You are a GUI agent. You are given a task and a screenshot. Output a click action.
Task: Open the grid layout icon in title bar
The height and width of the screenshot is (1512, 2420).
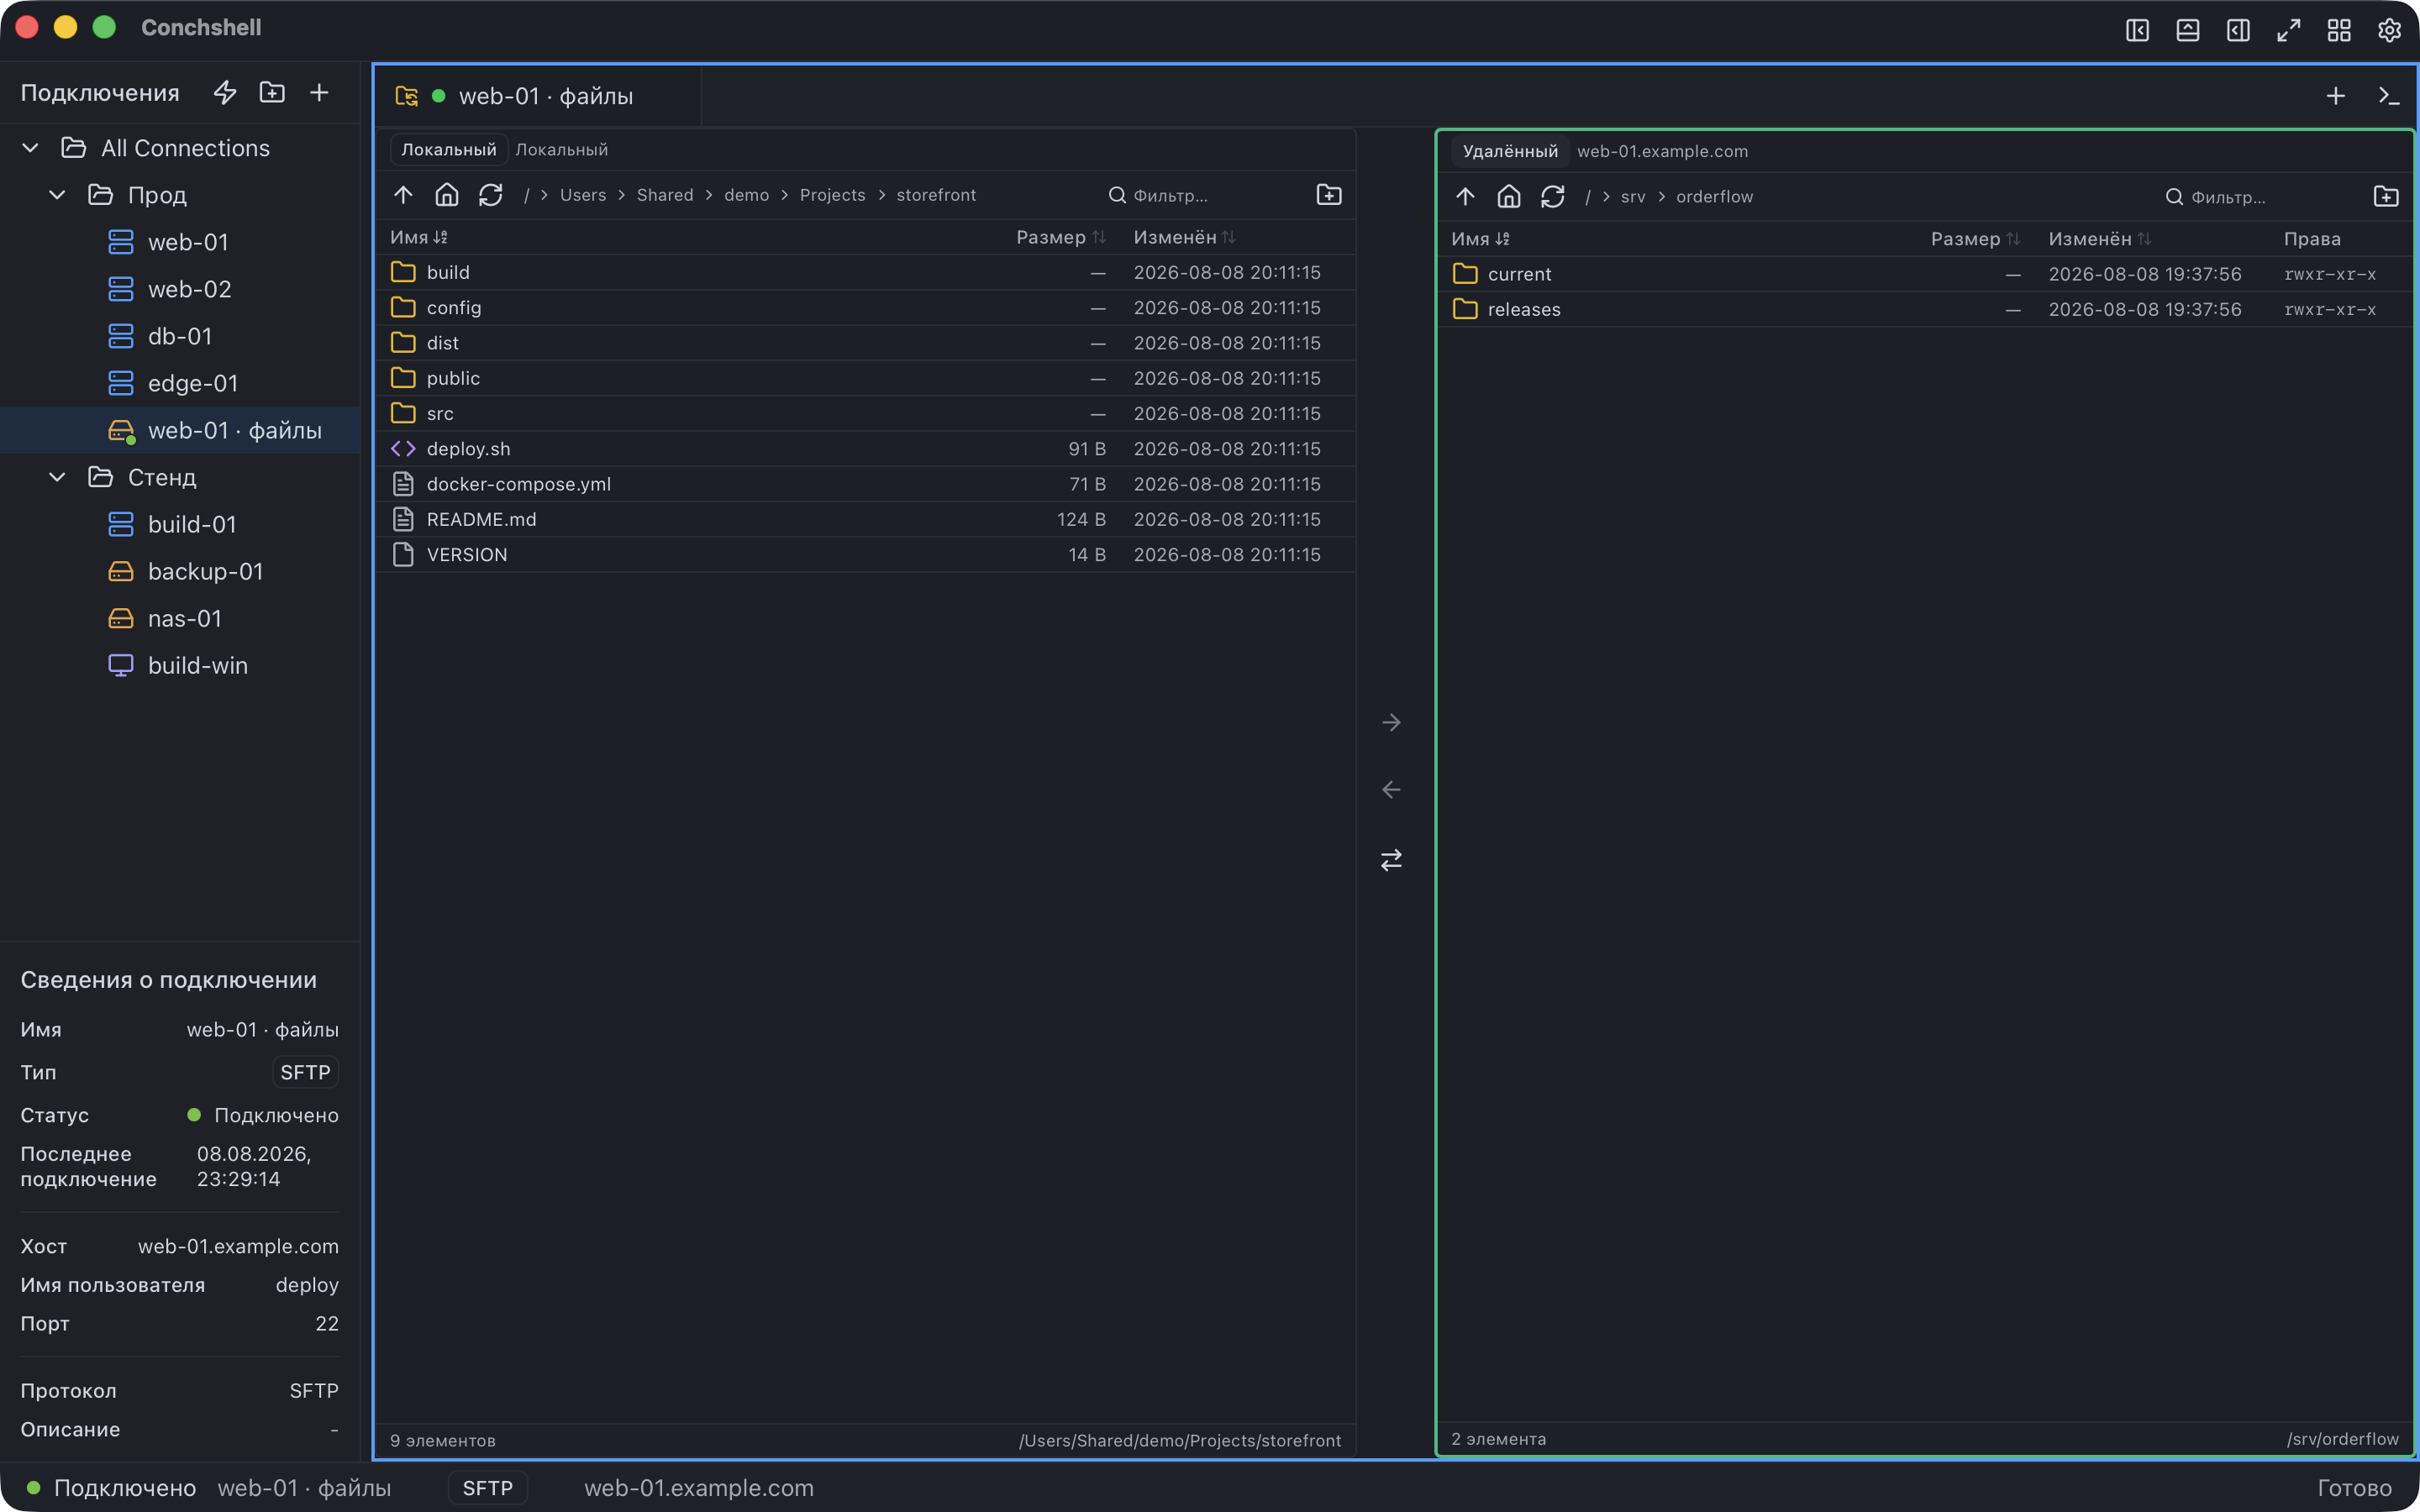[x=2339, y=30]
